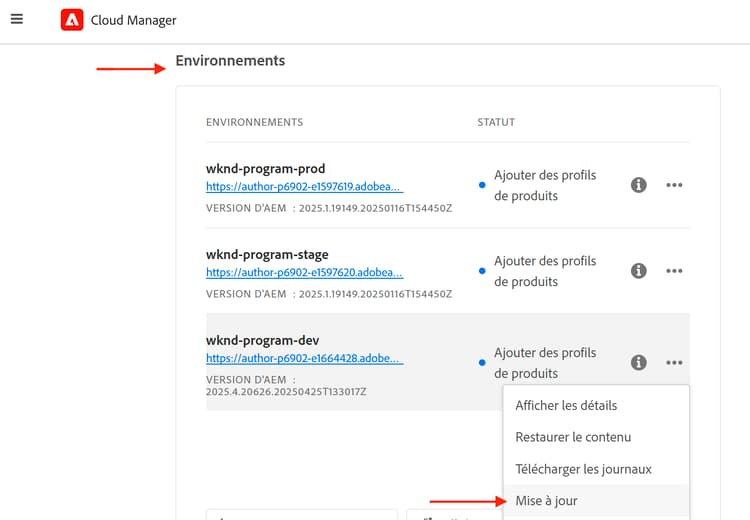Choose Afficher les détails menu entry

coord(596,405)
